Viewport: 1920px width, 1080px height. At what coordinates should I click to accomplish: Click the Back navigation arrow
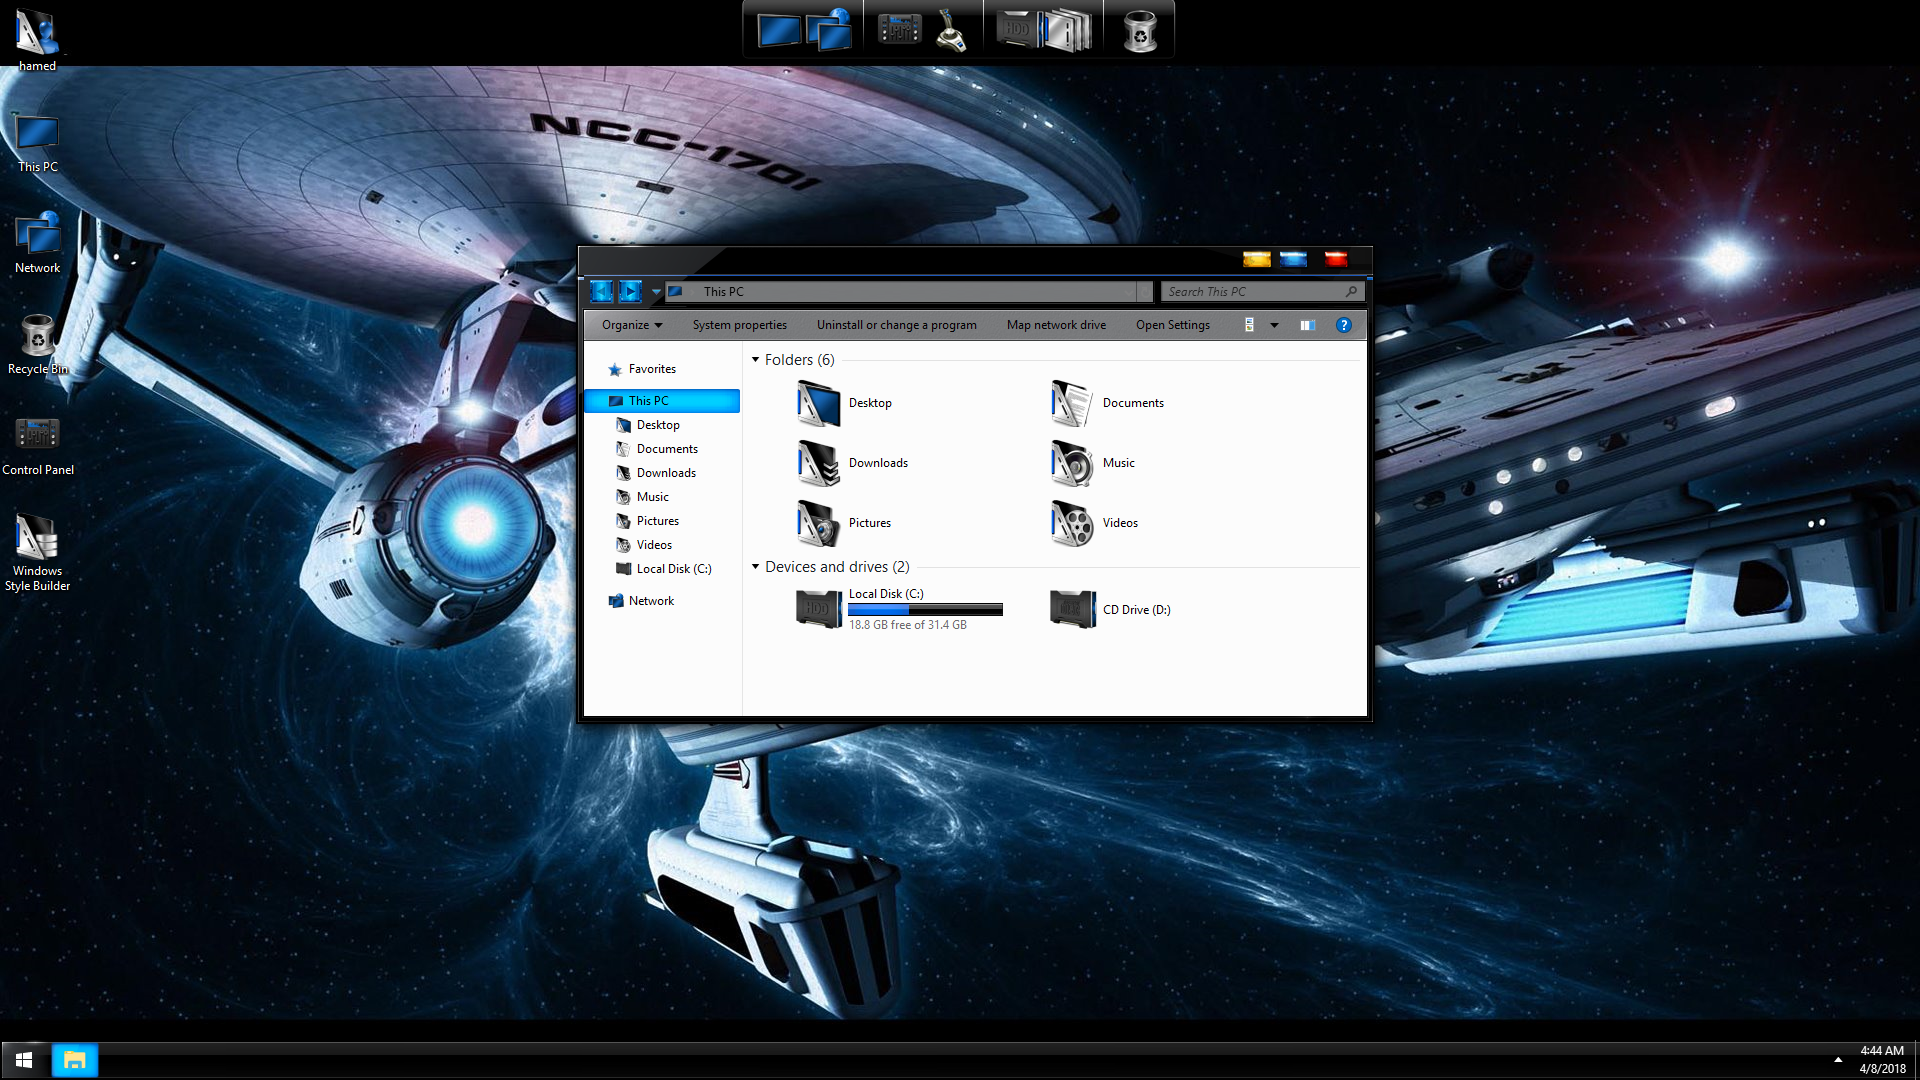(601, 291)
